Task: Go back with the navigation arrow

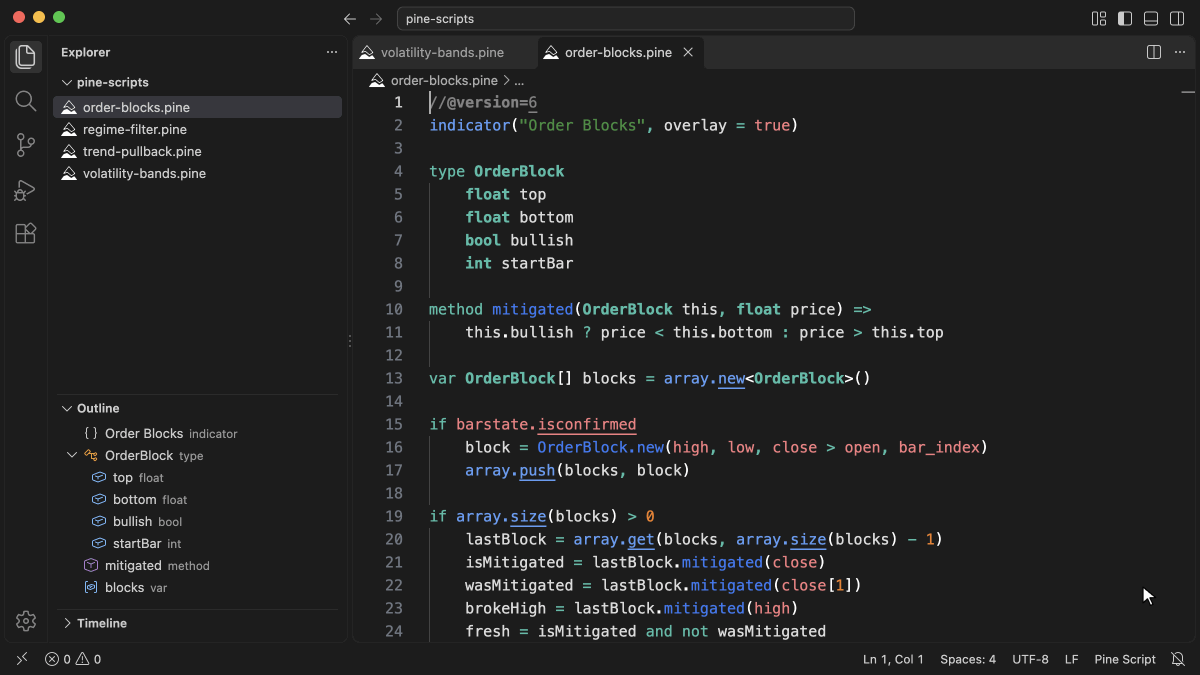Action: tap(350, 19)
